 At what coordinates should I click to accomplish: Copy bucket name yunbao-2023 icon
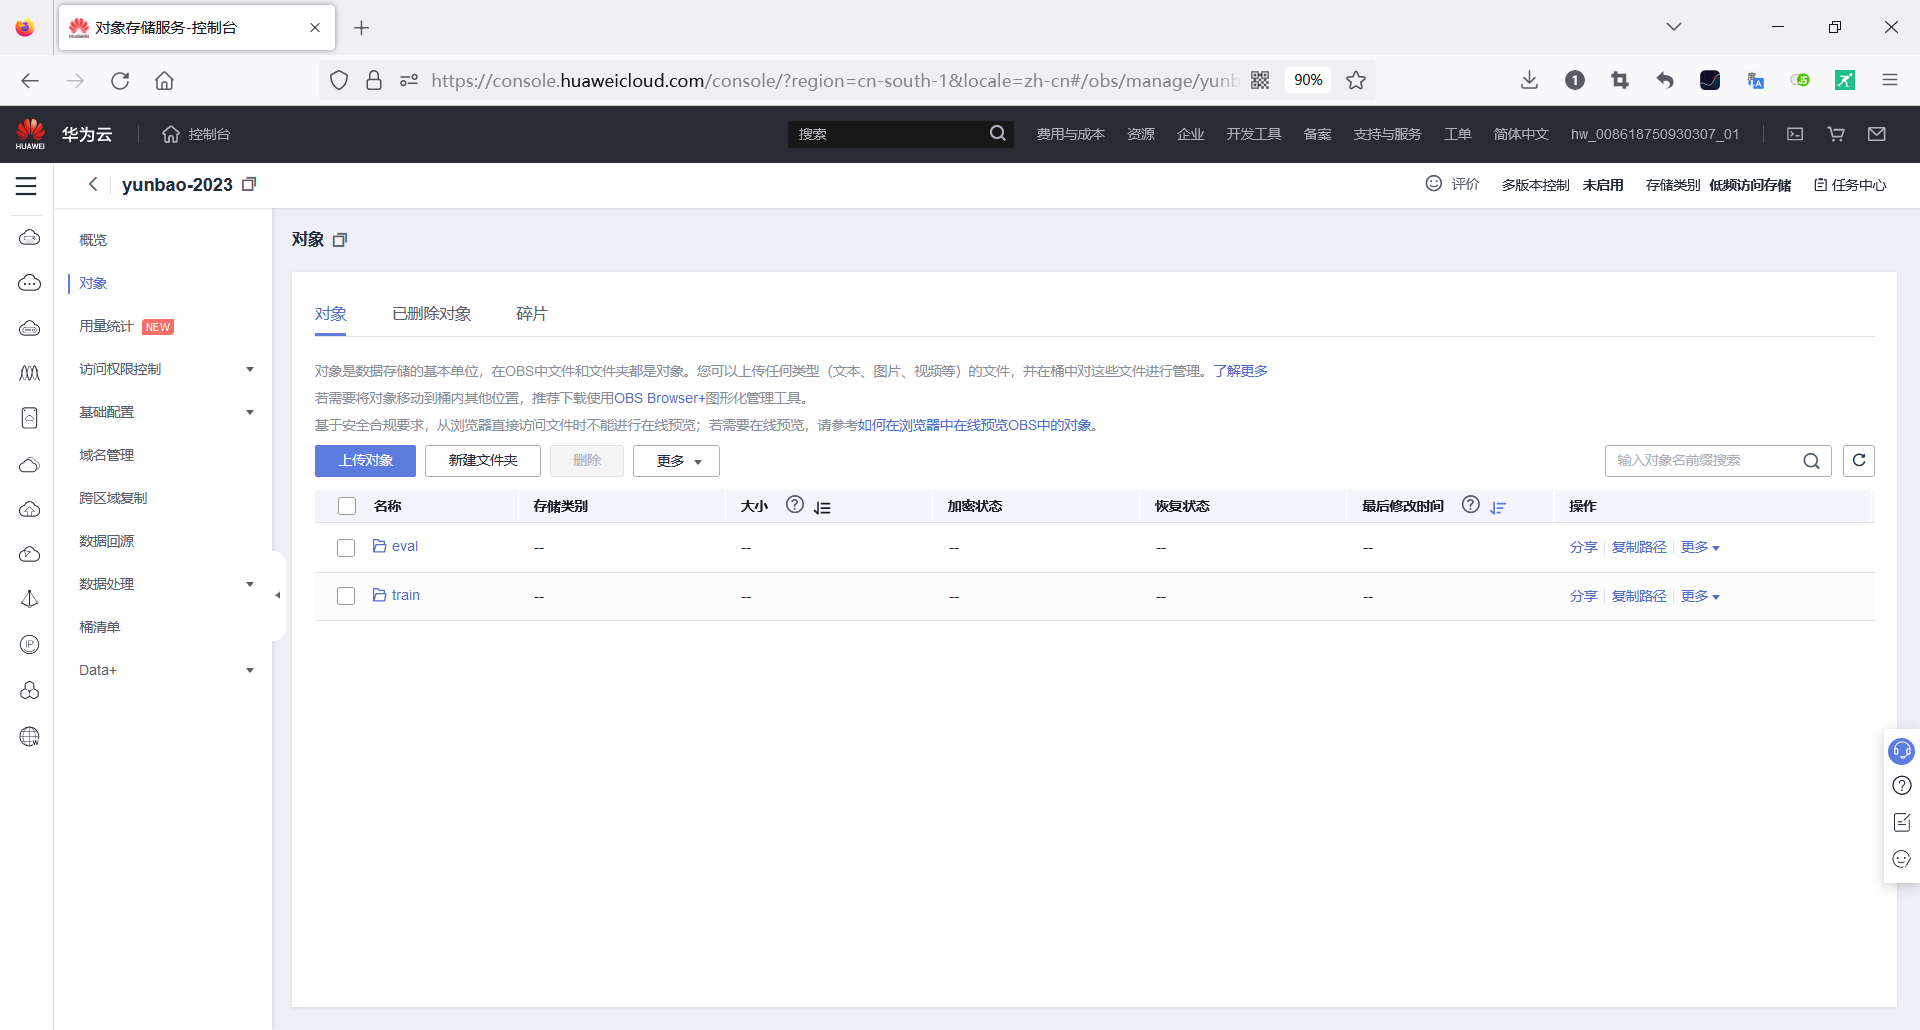coord(249,184)
